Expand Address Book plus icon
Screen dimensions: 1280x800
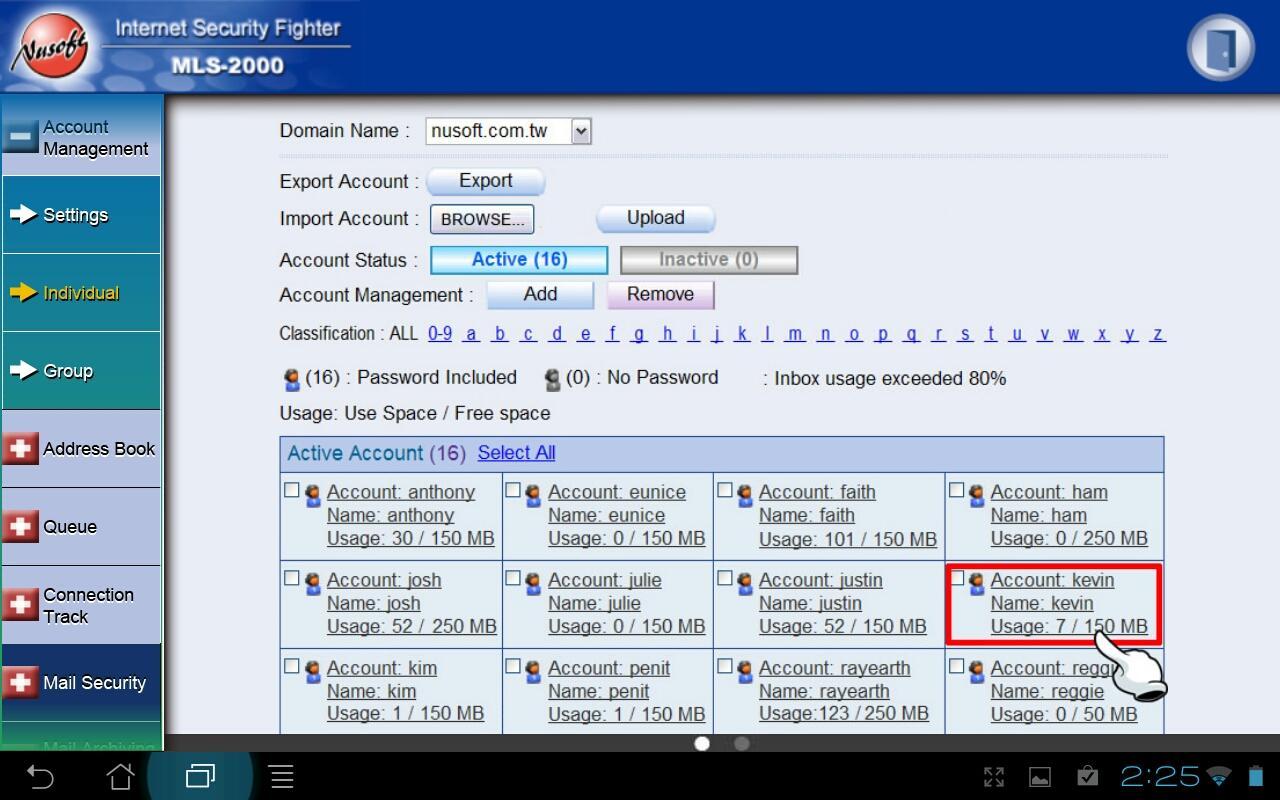(20, 449)
